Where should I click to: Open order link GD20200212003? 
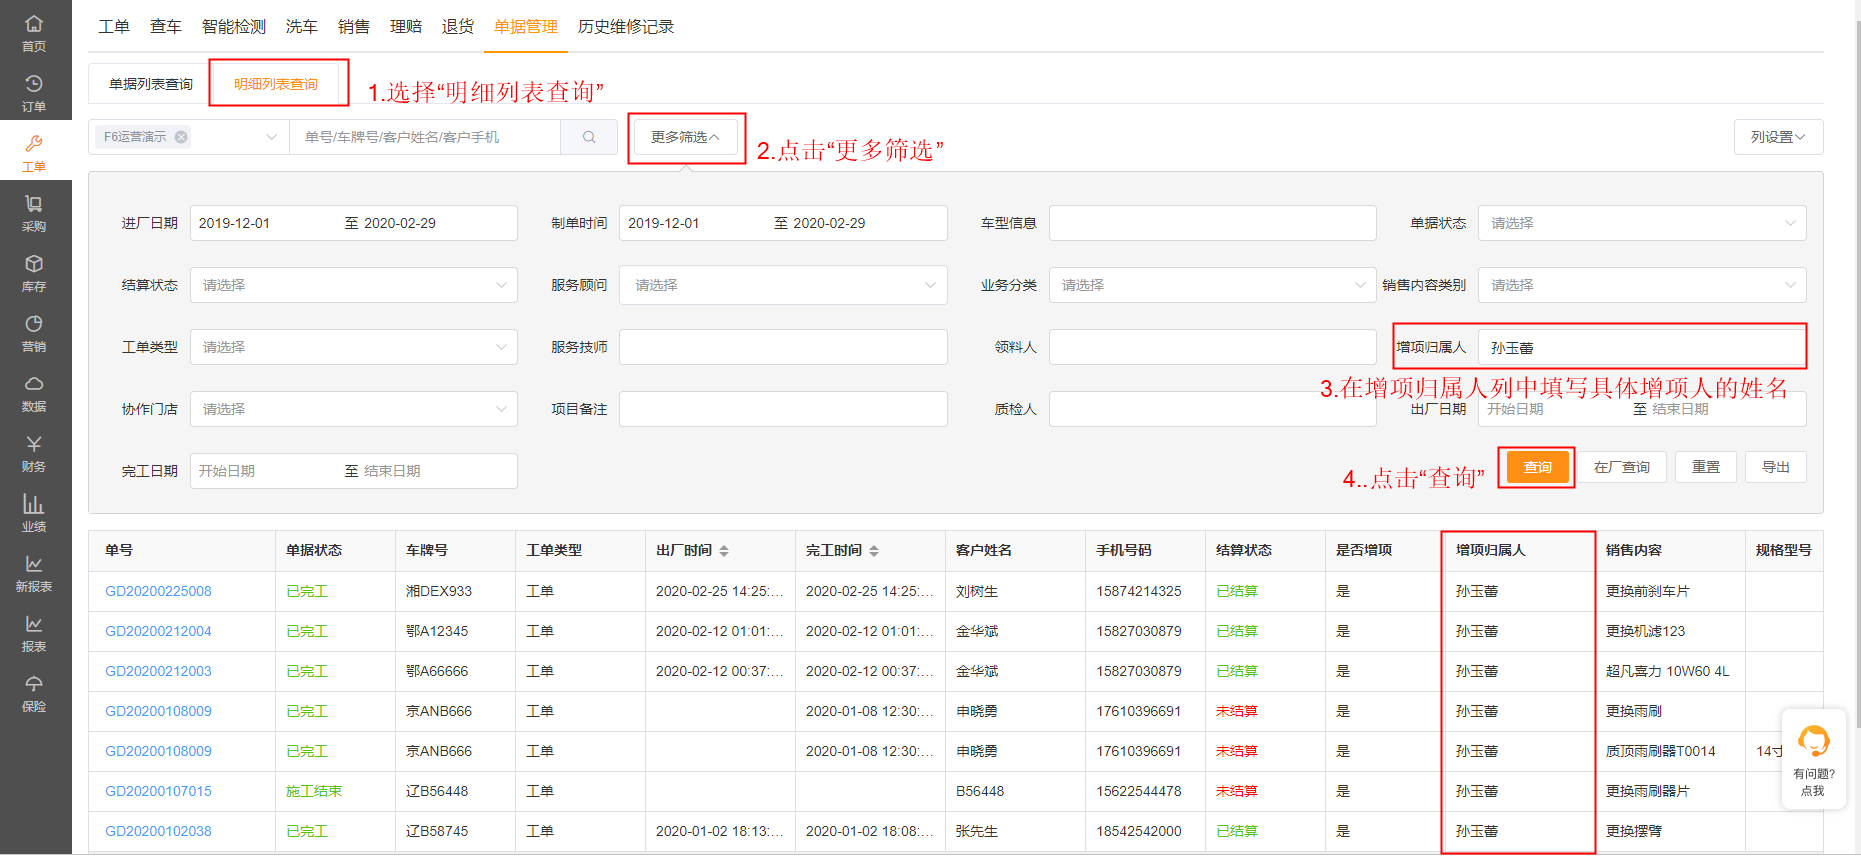(158, 671)
